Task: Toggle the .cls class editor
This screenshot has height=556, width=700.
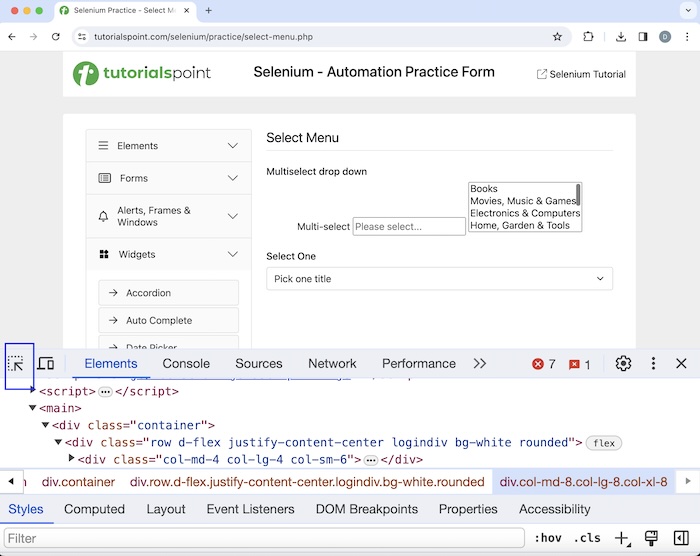Action: click(587, 538)
